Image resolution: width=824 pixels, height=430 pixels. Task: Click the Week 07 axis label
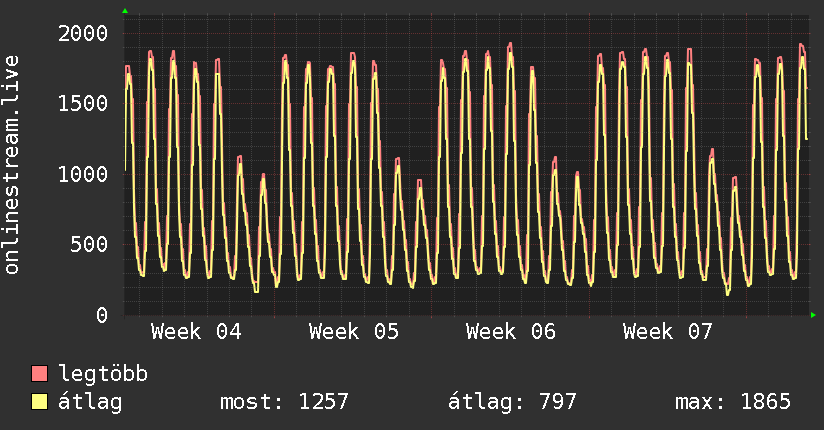coord(668,332)
